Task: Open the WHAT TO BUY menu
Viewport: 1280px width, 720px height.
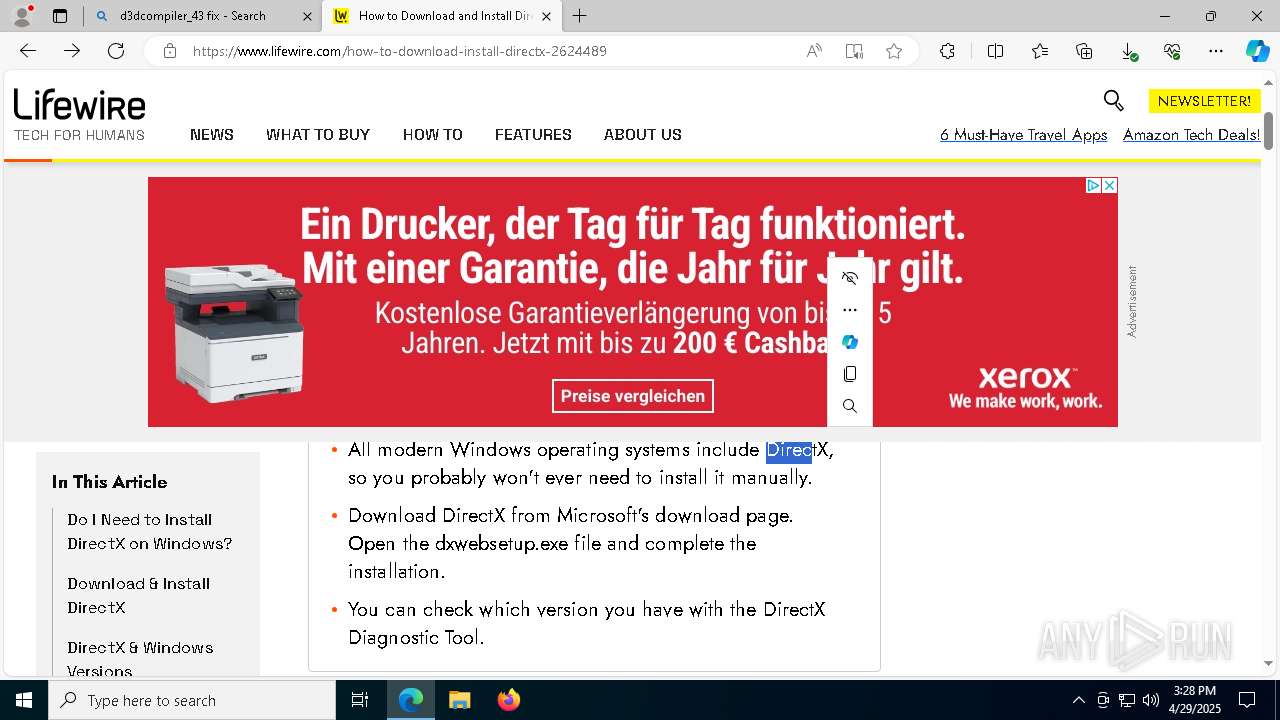Action: click(318, 134)
